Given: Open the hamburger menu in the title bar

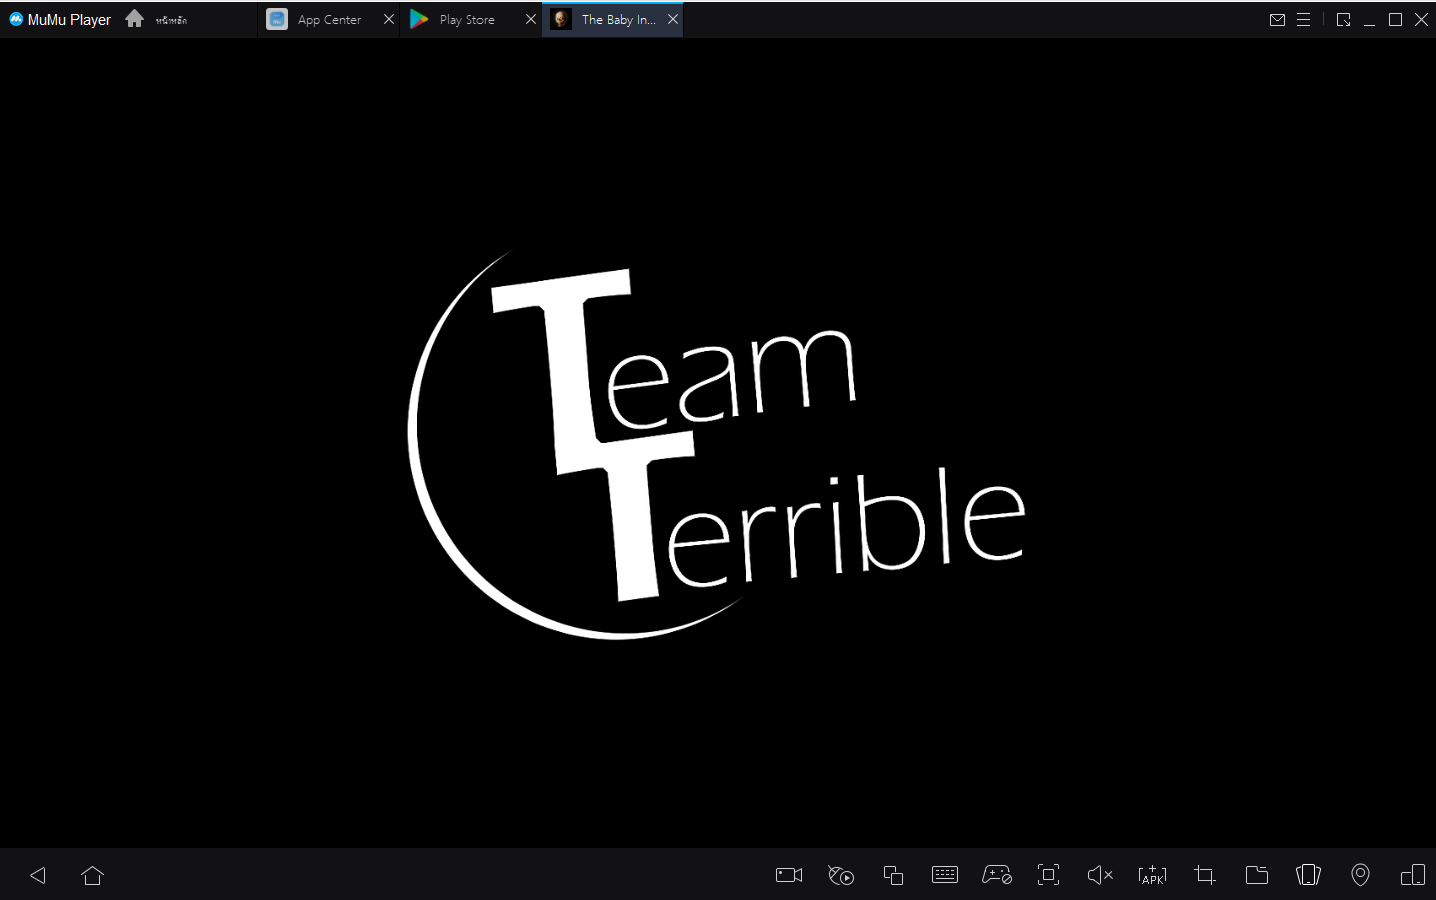Looking at the screenshot, I should pos(1303,19).
